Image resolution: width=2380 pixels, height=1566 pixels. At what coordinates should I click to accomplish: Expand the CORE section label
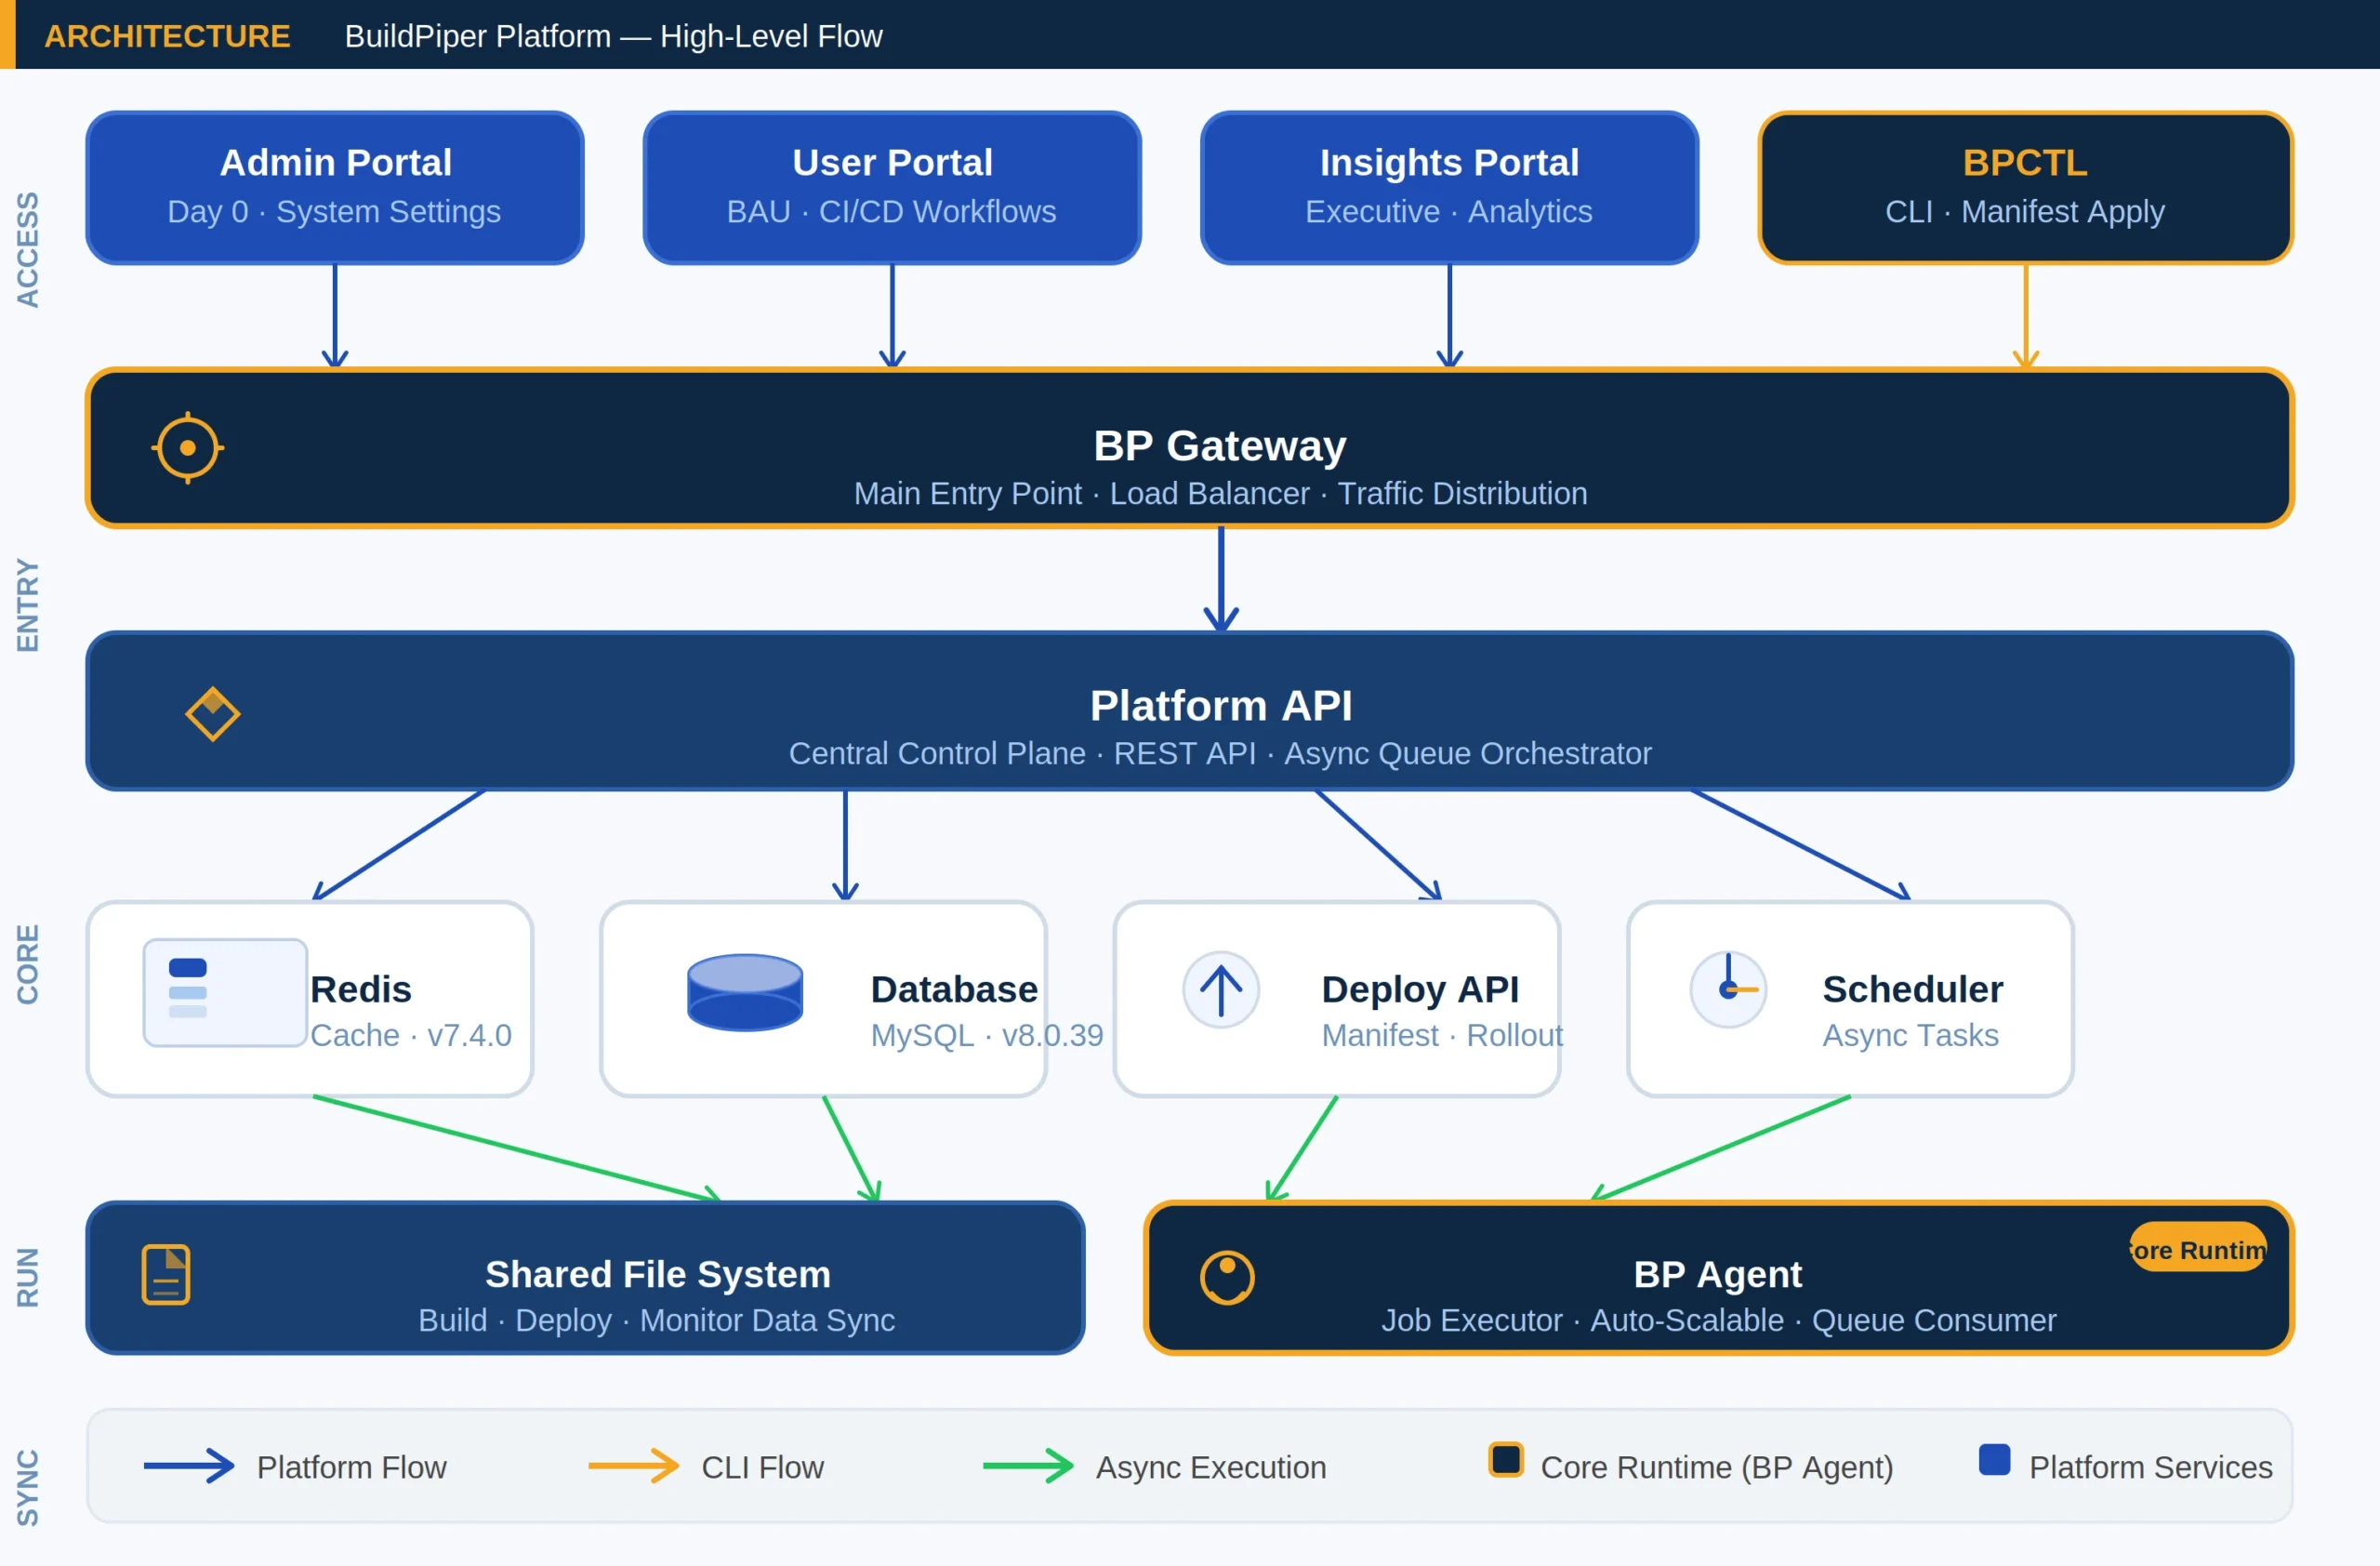click(29, 961)
